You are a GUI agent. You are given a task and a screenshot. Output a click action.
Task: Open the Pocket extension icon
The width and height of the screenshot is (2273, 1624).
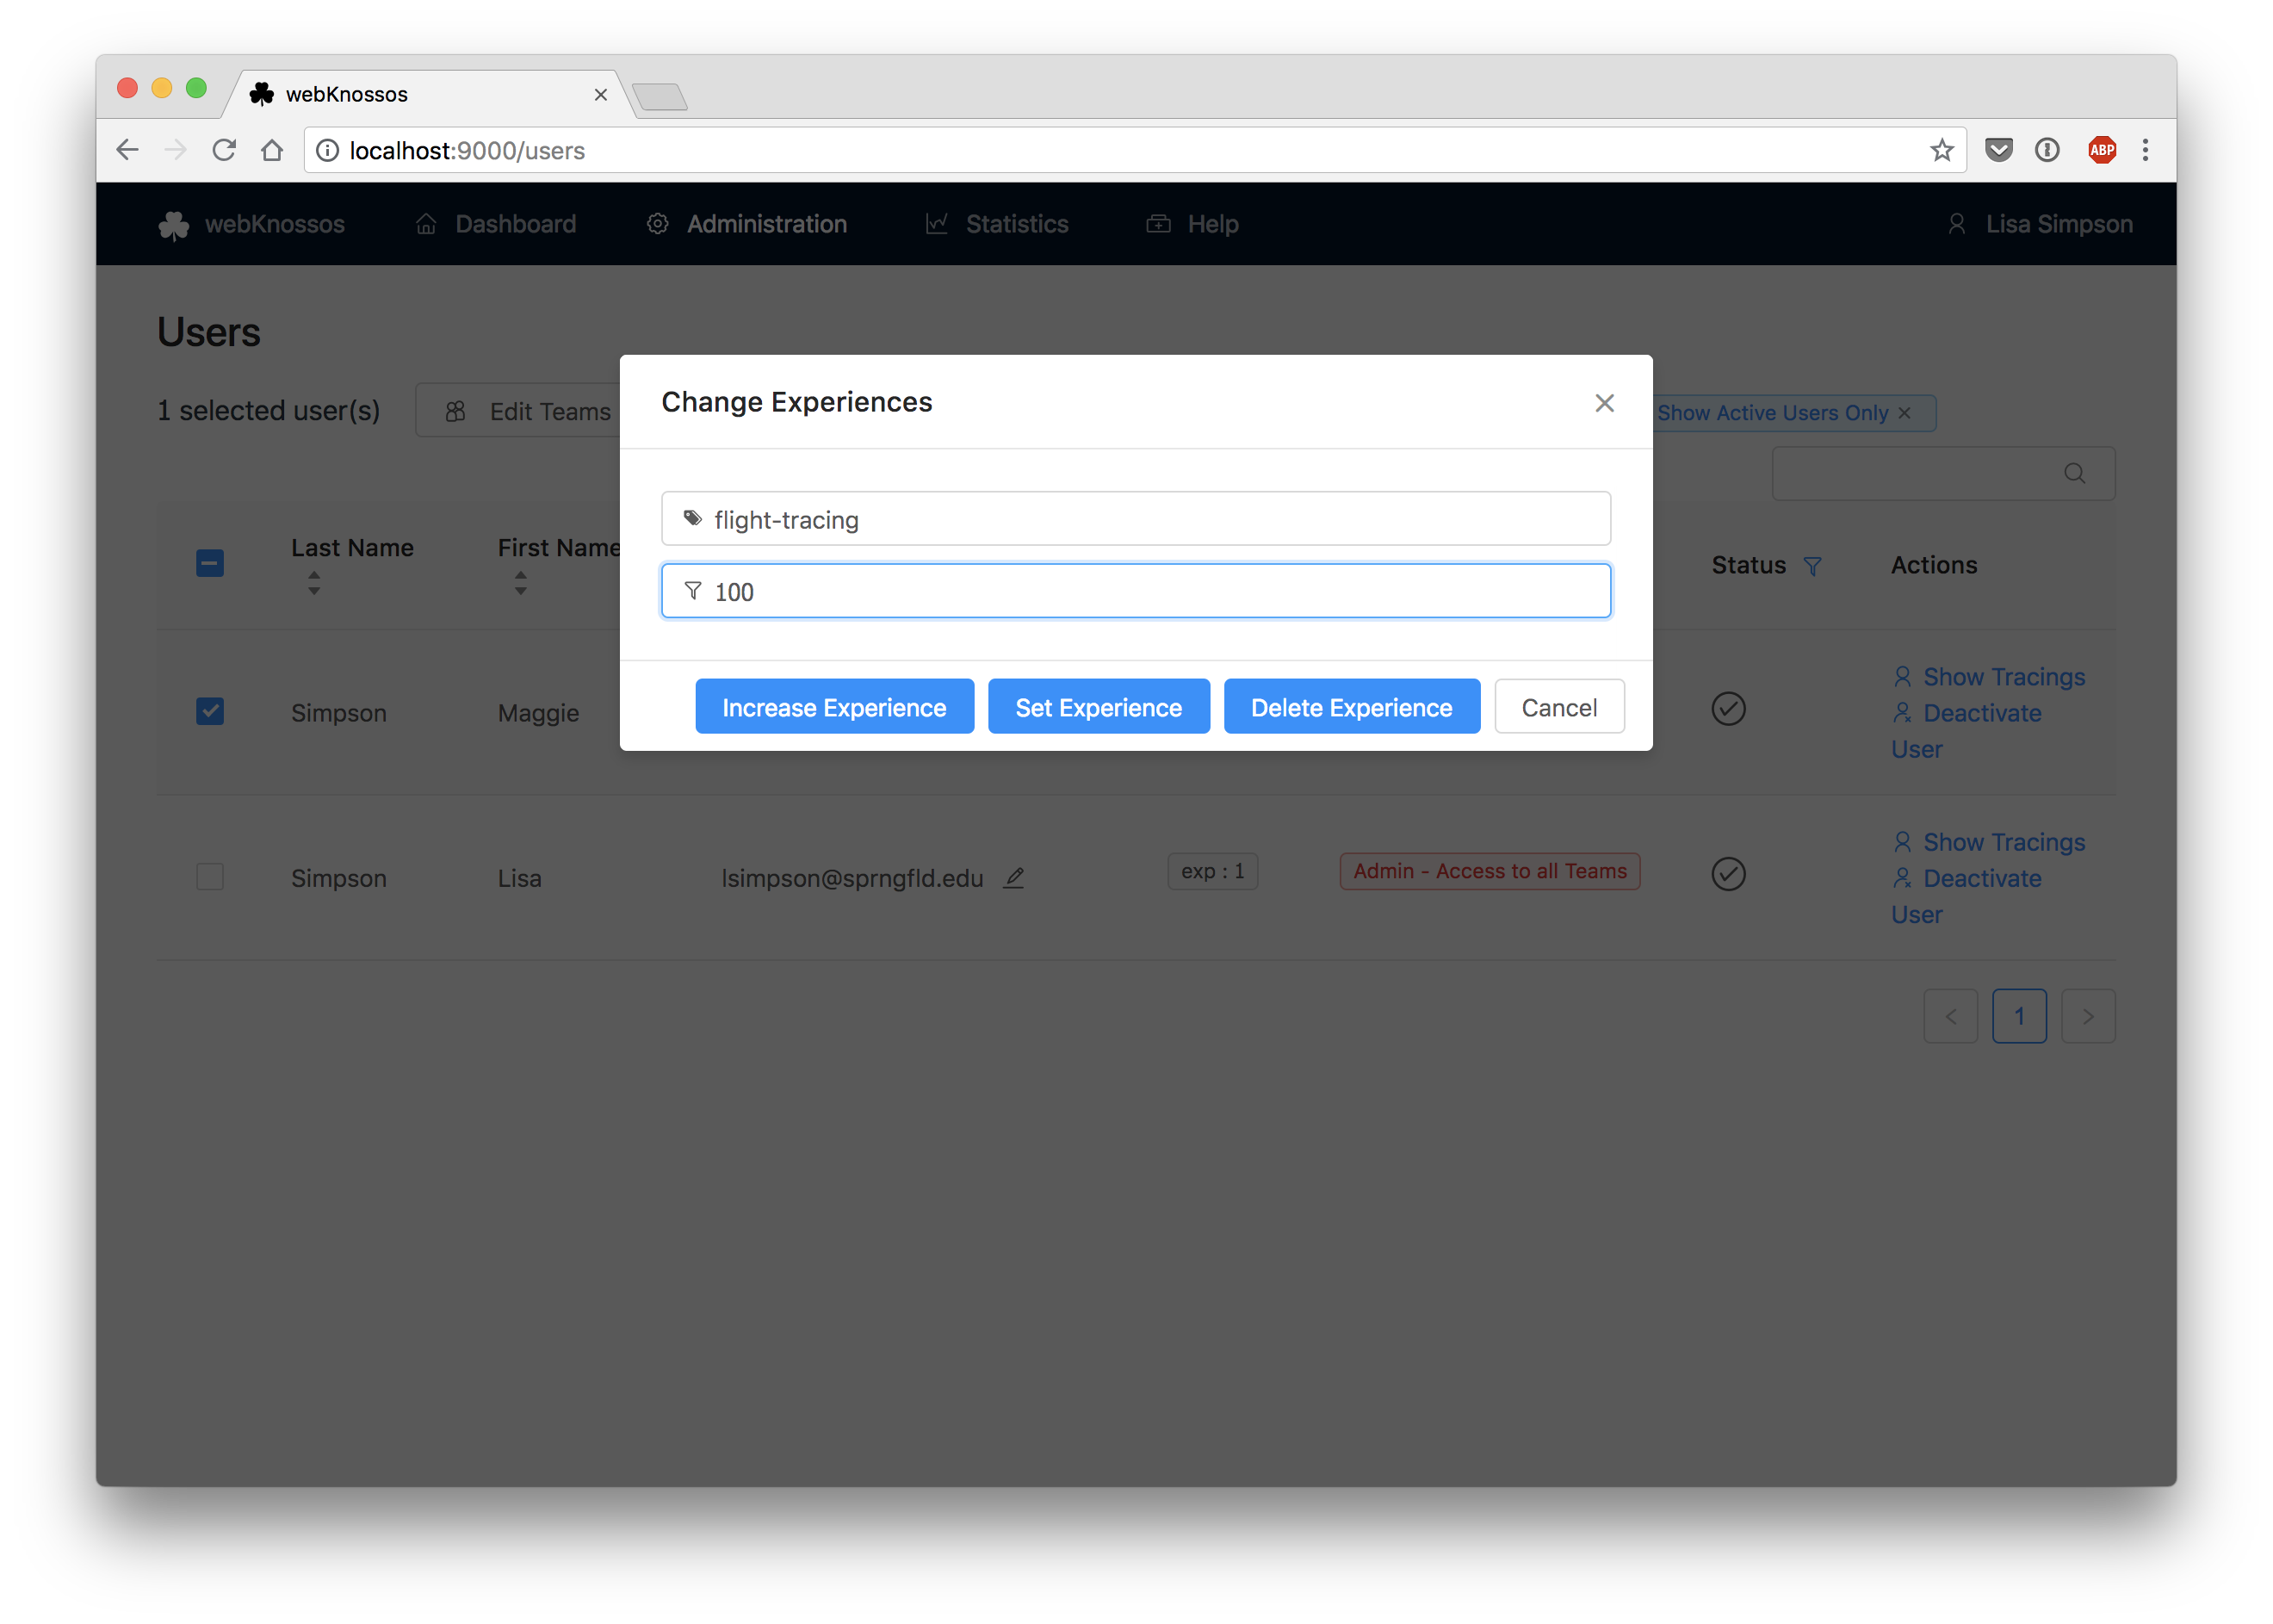point(1998,150)
